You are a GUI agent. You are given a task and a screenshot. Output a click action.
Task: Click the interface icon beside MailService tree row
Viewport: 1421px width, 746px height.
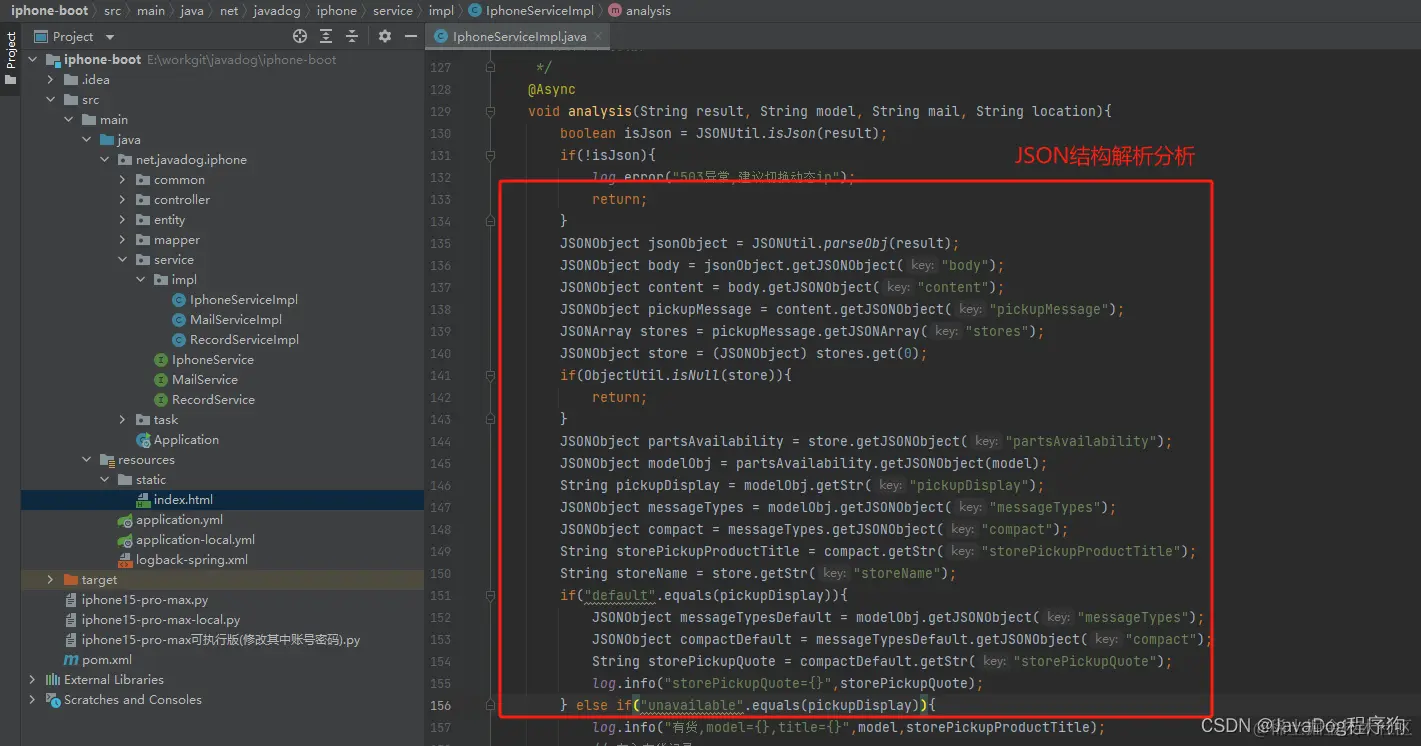(161, 380)
